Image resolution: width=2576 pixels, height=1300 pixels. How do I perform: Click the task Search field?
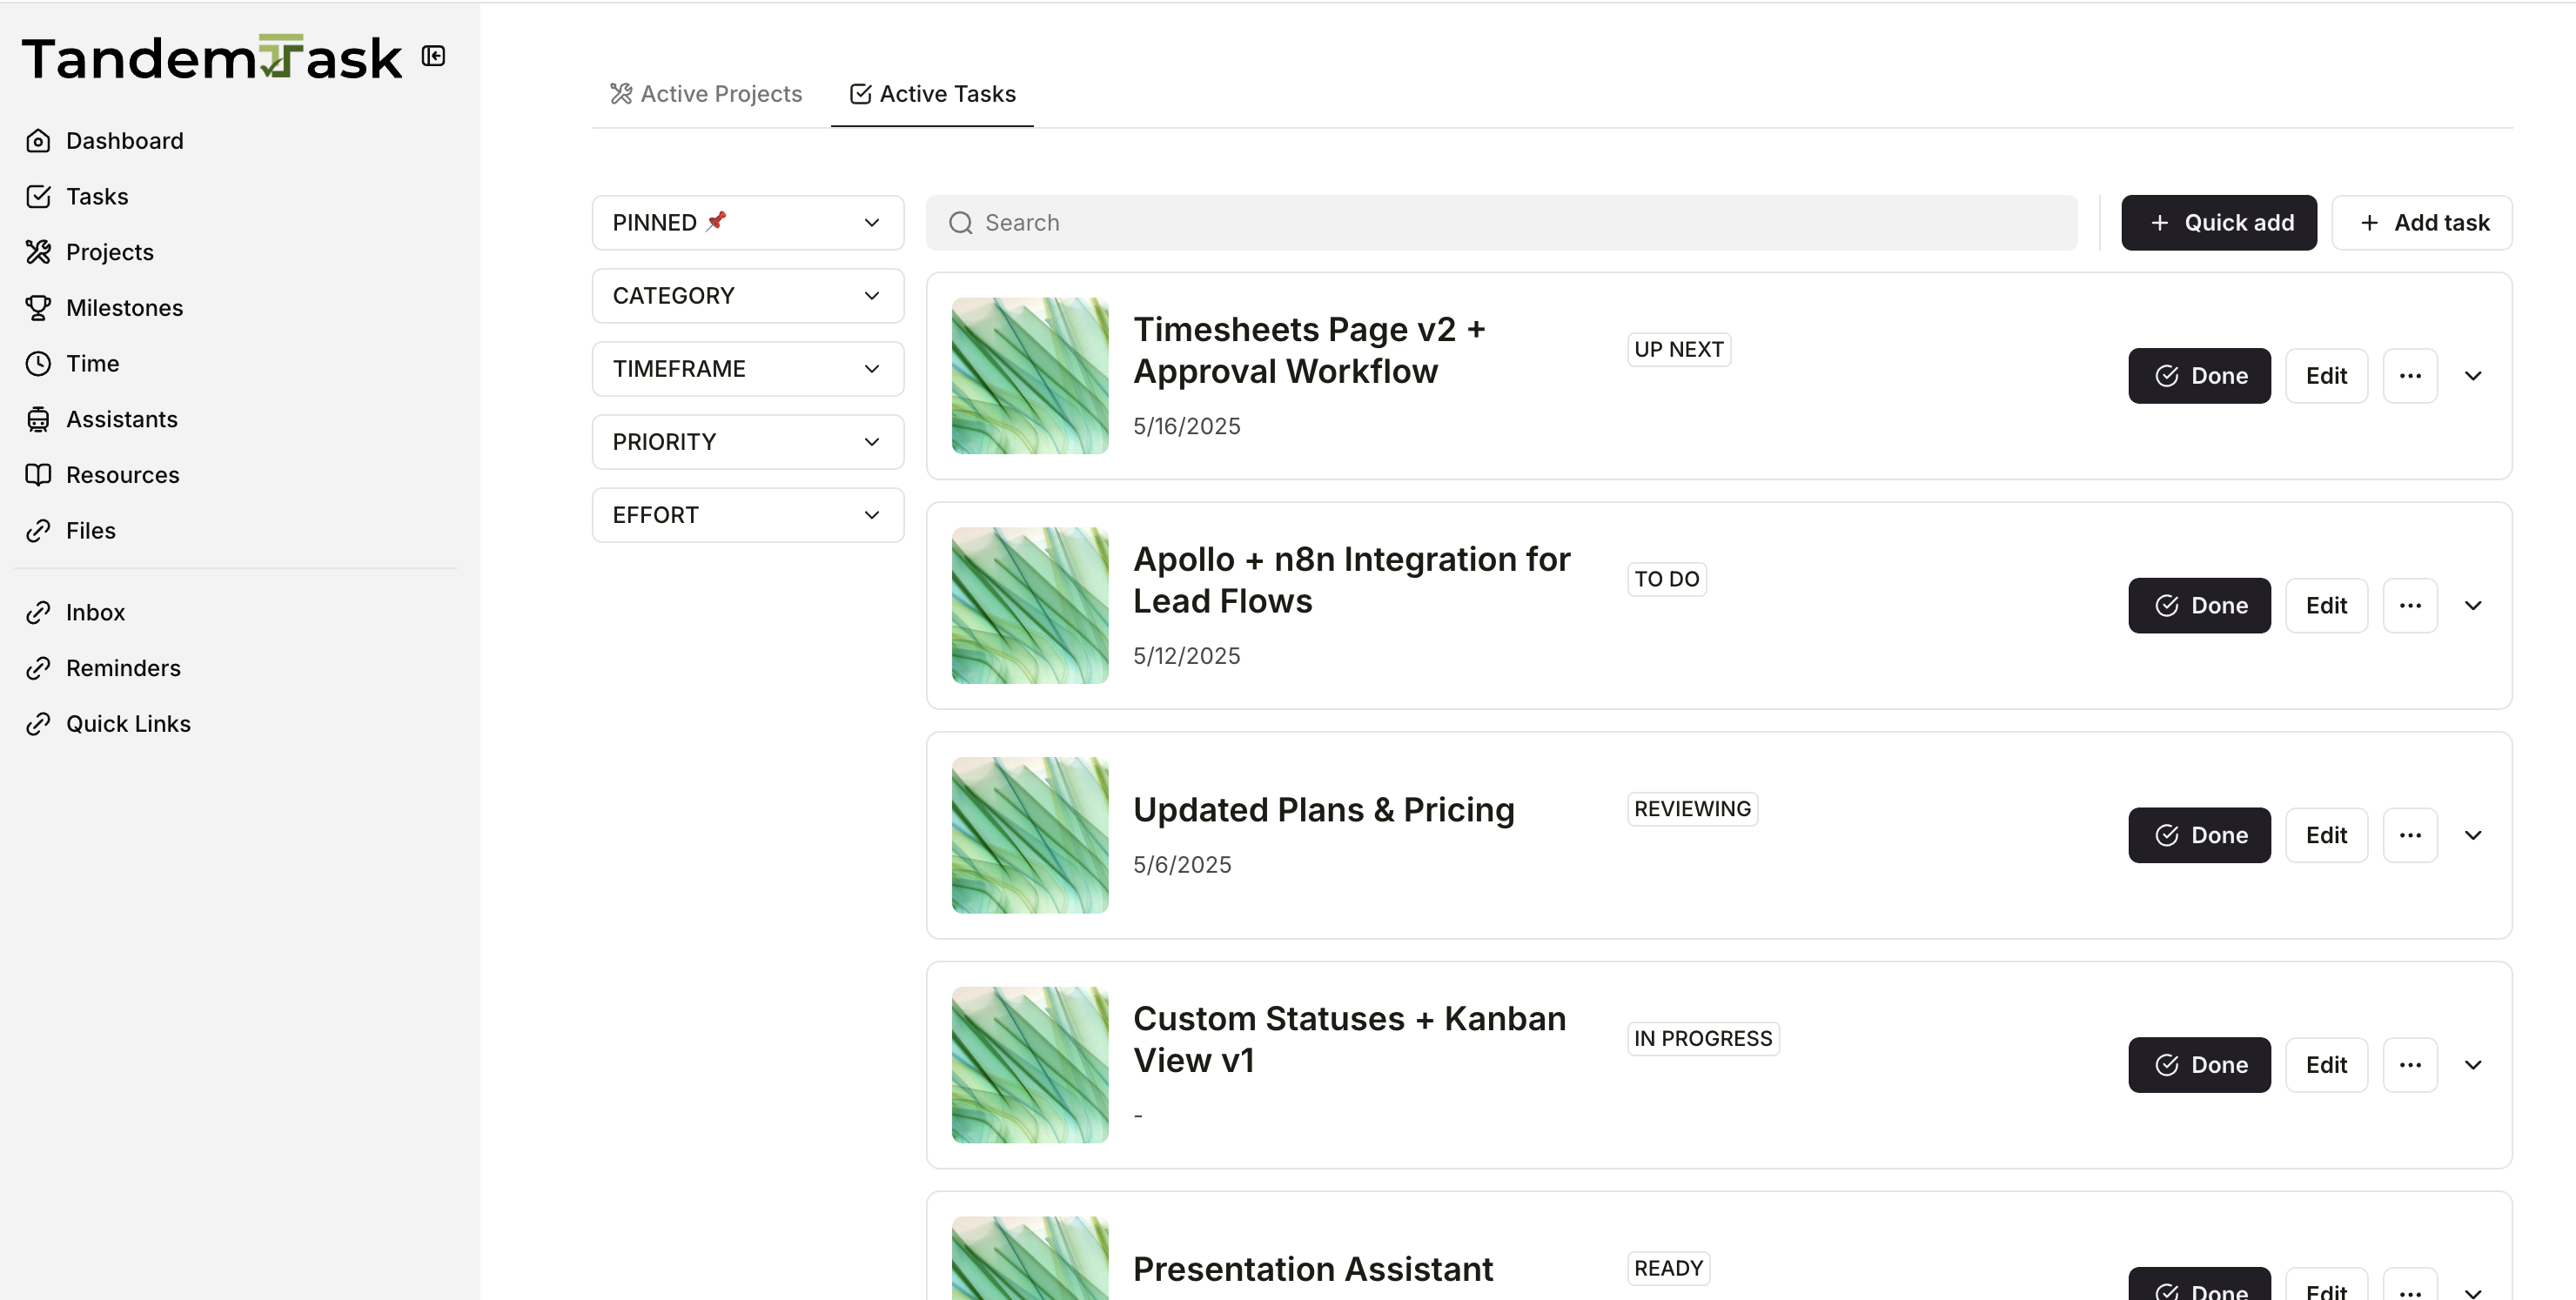click(x=1501, y=223)
